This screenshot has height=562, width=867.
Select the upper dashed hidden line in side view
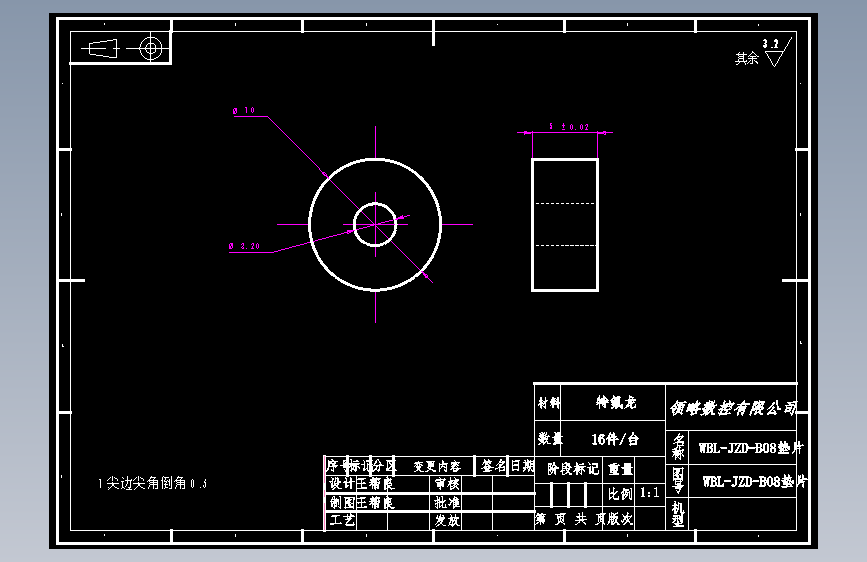click(x=565, y=204)
